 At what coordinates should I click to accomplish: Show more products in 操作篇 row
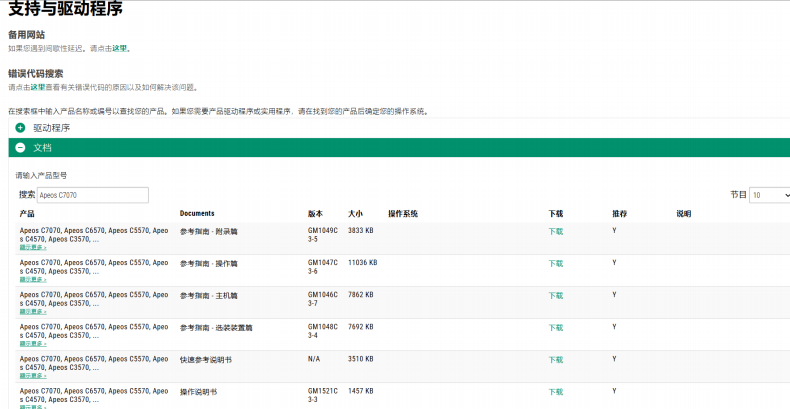[33, 280]
